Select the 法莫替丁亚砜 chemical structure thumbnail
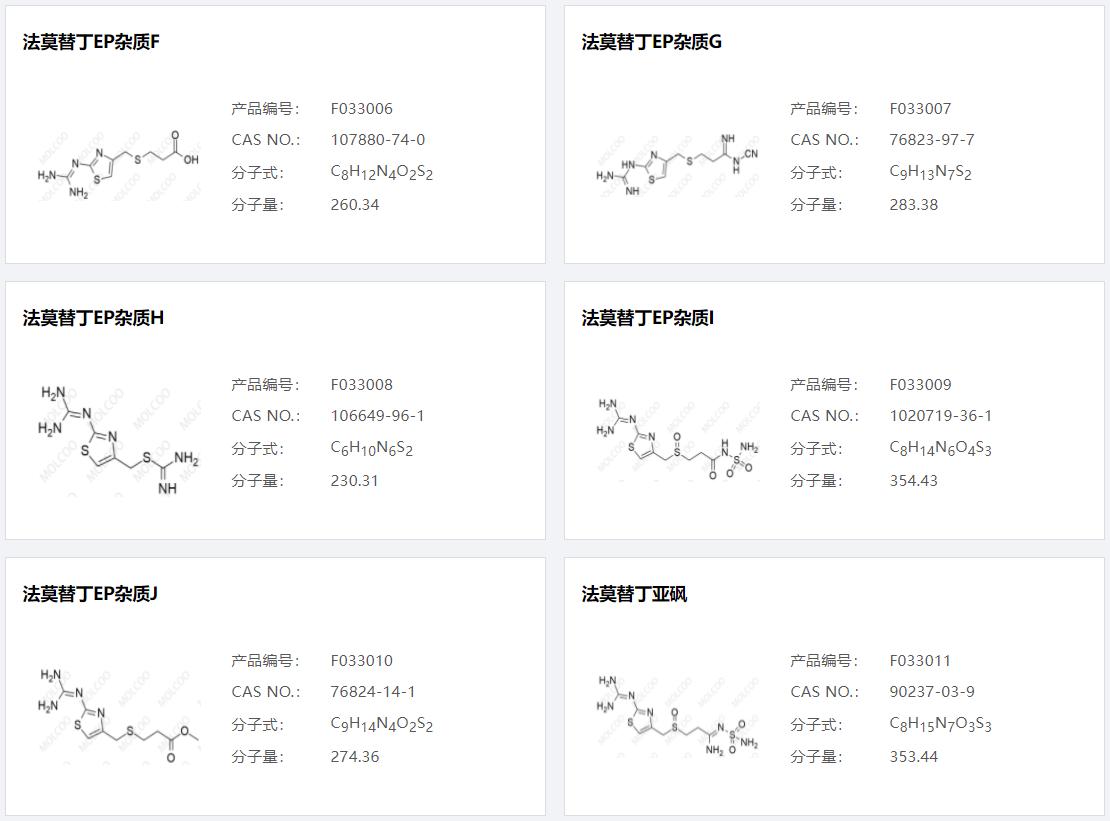 677,716
